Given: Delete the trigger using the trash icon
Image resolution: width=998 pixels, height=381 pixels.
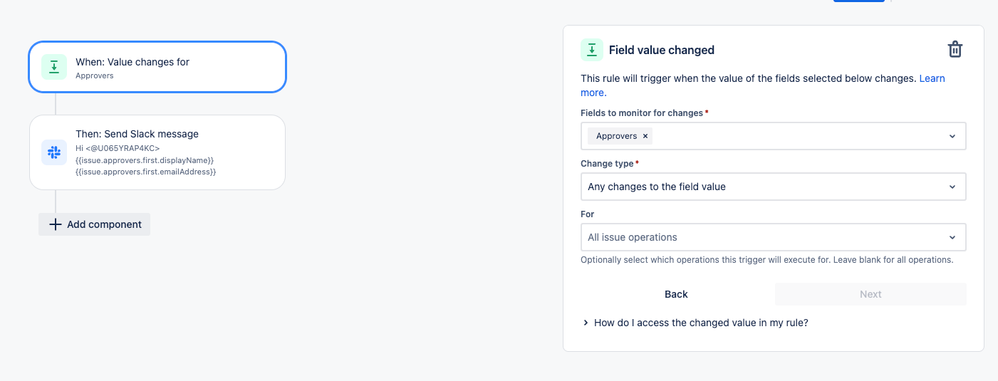Looking at the screenshot, I should click(x=955, y=50).
